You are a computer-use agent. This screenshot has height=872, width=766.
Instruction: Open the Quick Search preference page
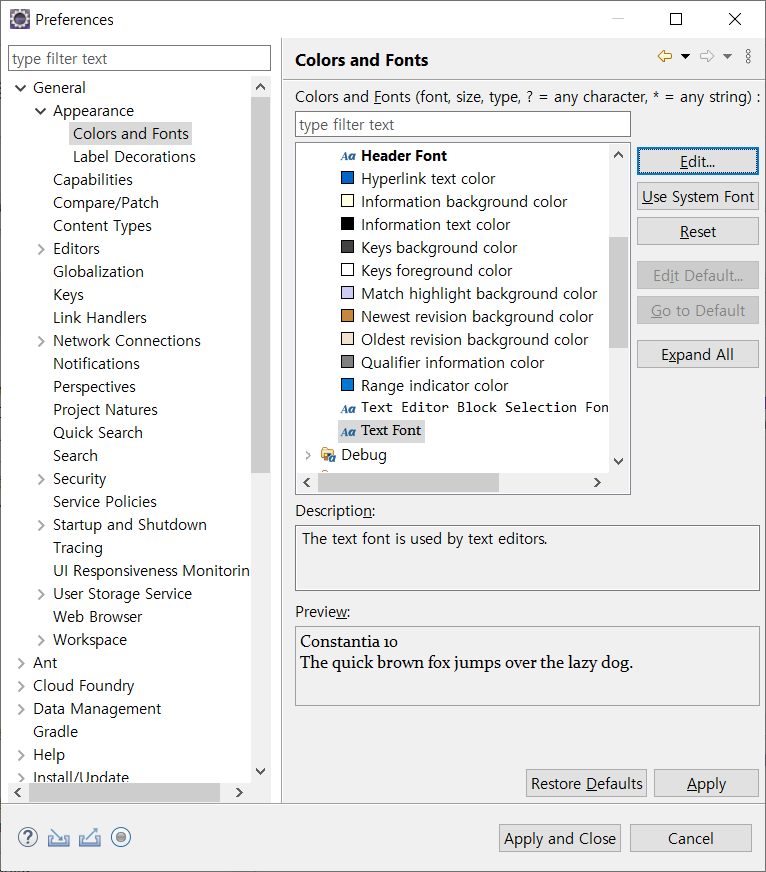(98, 433)
